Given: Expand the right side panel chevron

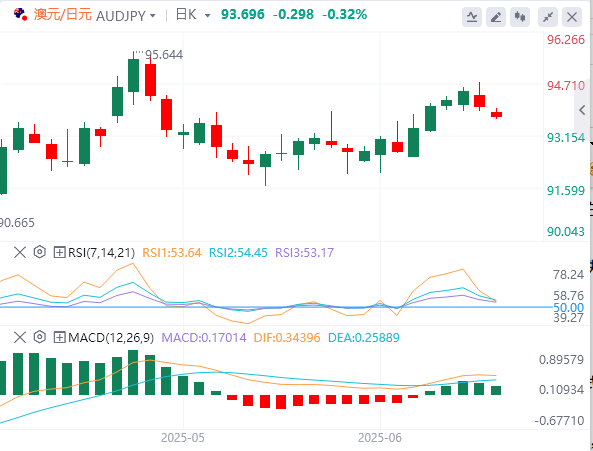Looking at the screenshot, I should (582, 110).
